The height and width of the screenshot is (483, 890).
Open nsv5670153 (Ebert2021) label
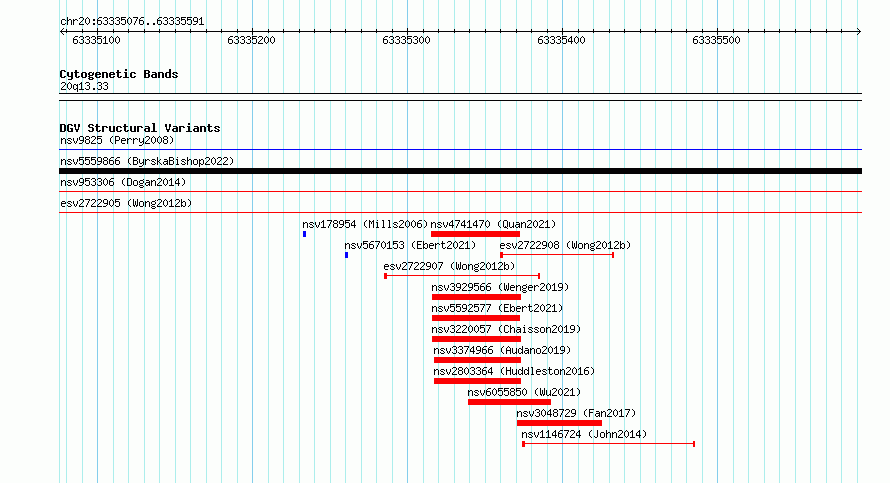click(410, 245)
